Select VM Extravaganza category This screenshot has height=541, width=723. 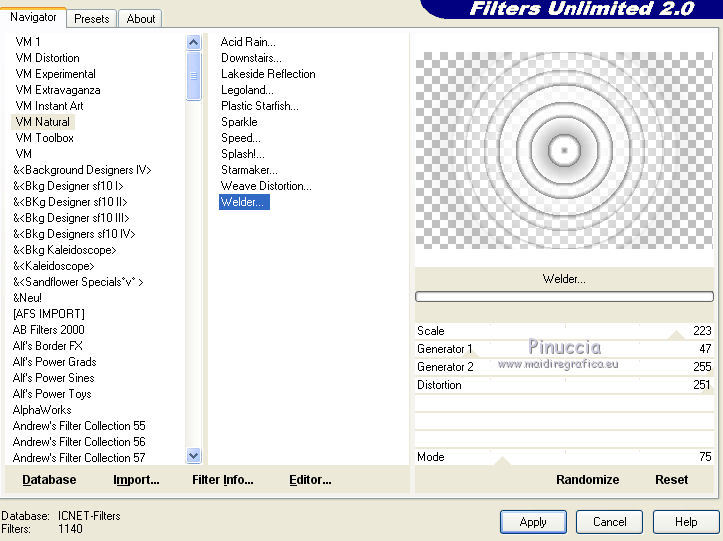(58, 90)
